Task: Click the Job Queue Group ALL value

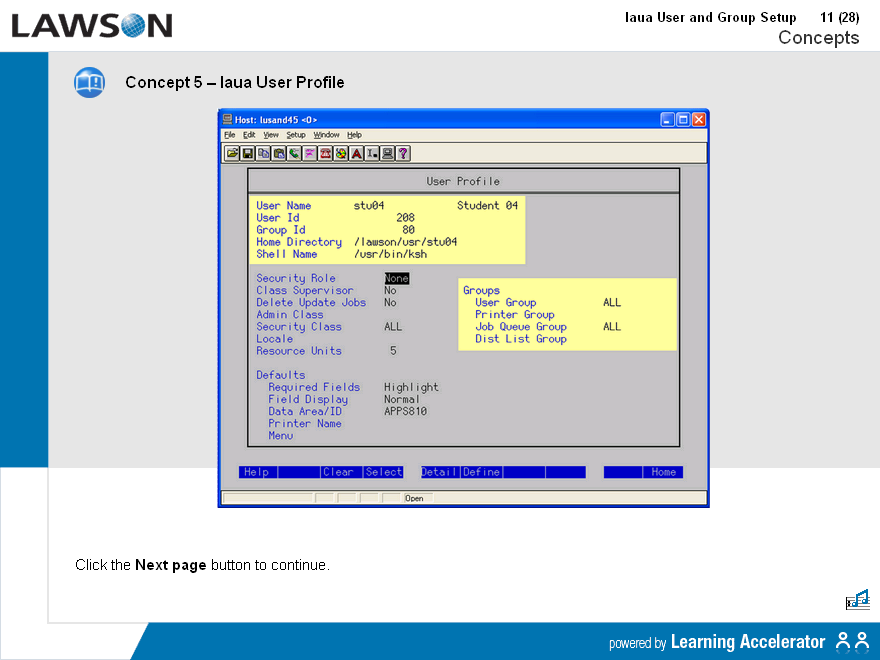Action: pyautogui.click(x=612, y=327)
